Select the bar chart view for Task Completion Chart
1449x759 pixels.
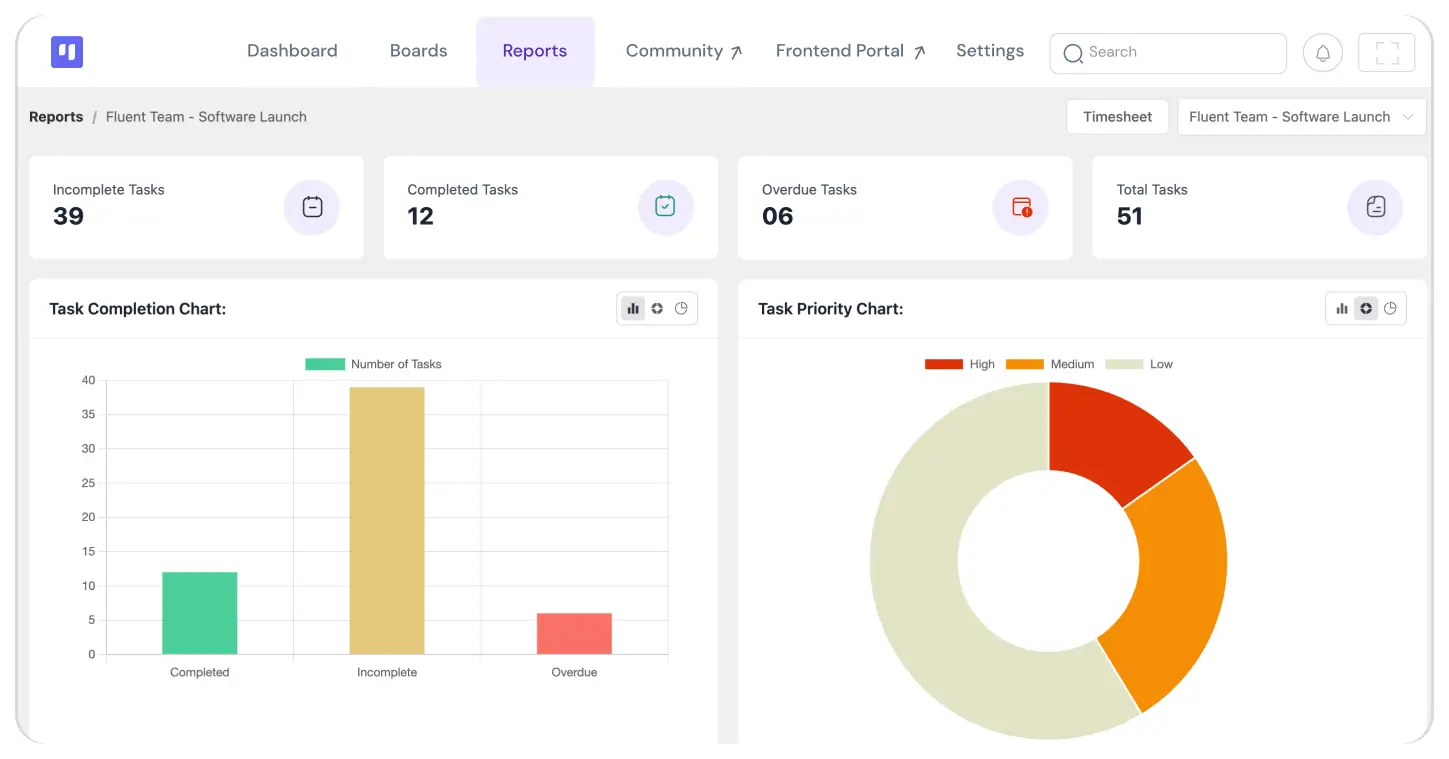(x=633, y=308)
